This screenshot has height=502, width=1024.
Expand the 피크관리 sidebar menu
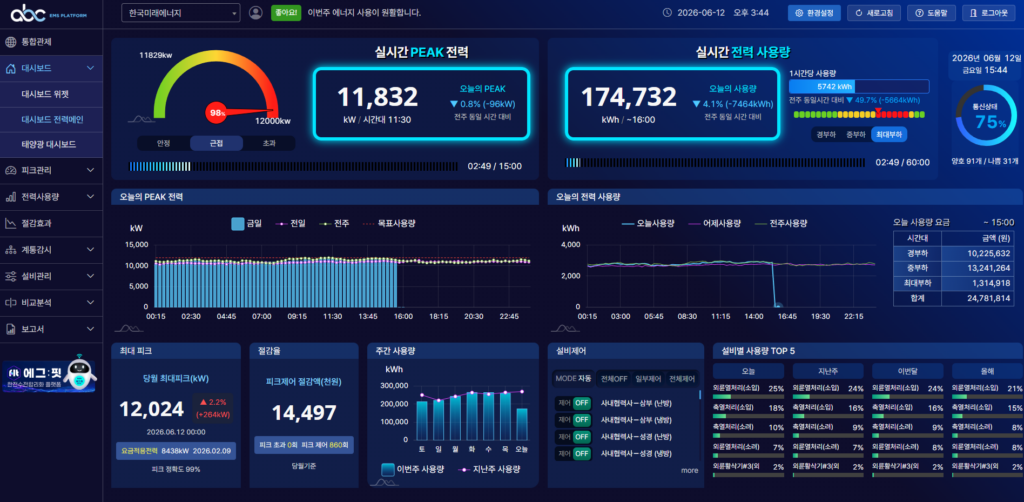pyautogui.click(x=52, y=170)
